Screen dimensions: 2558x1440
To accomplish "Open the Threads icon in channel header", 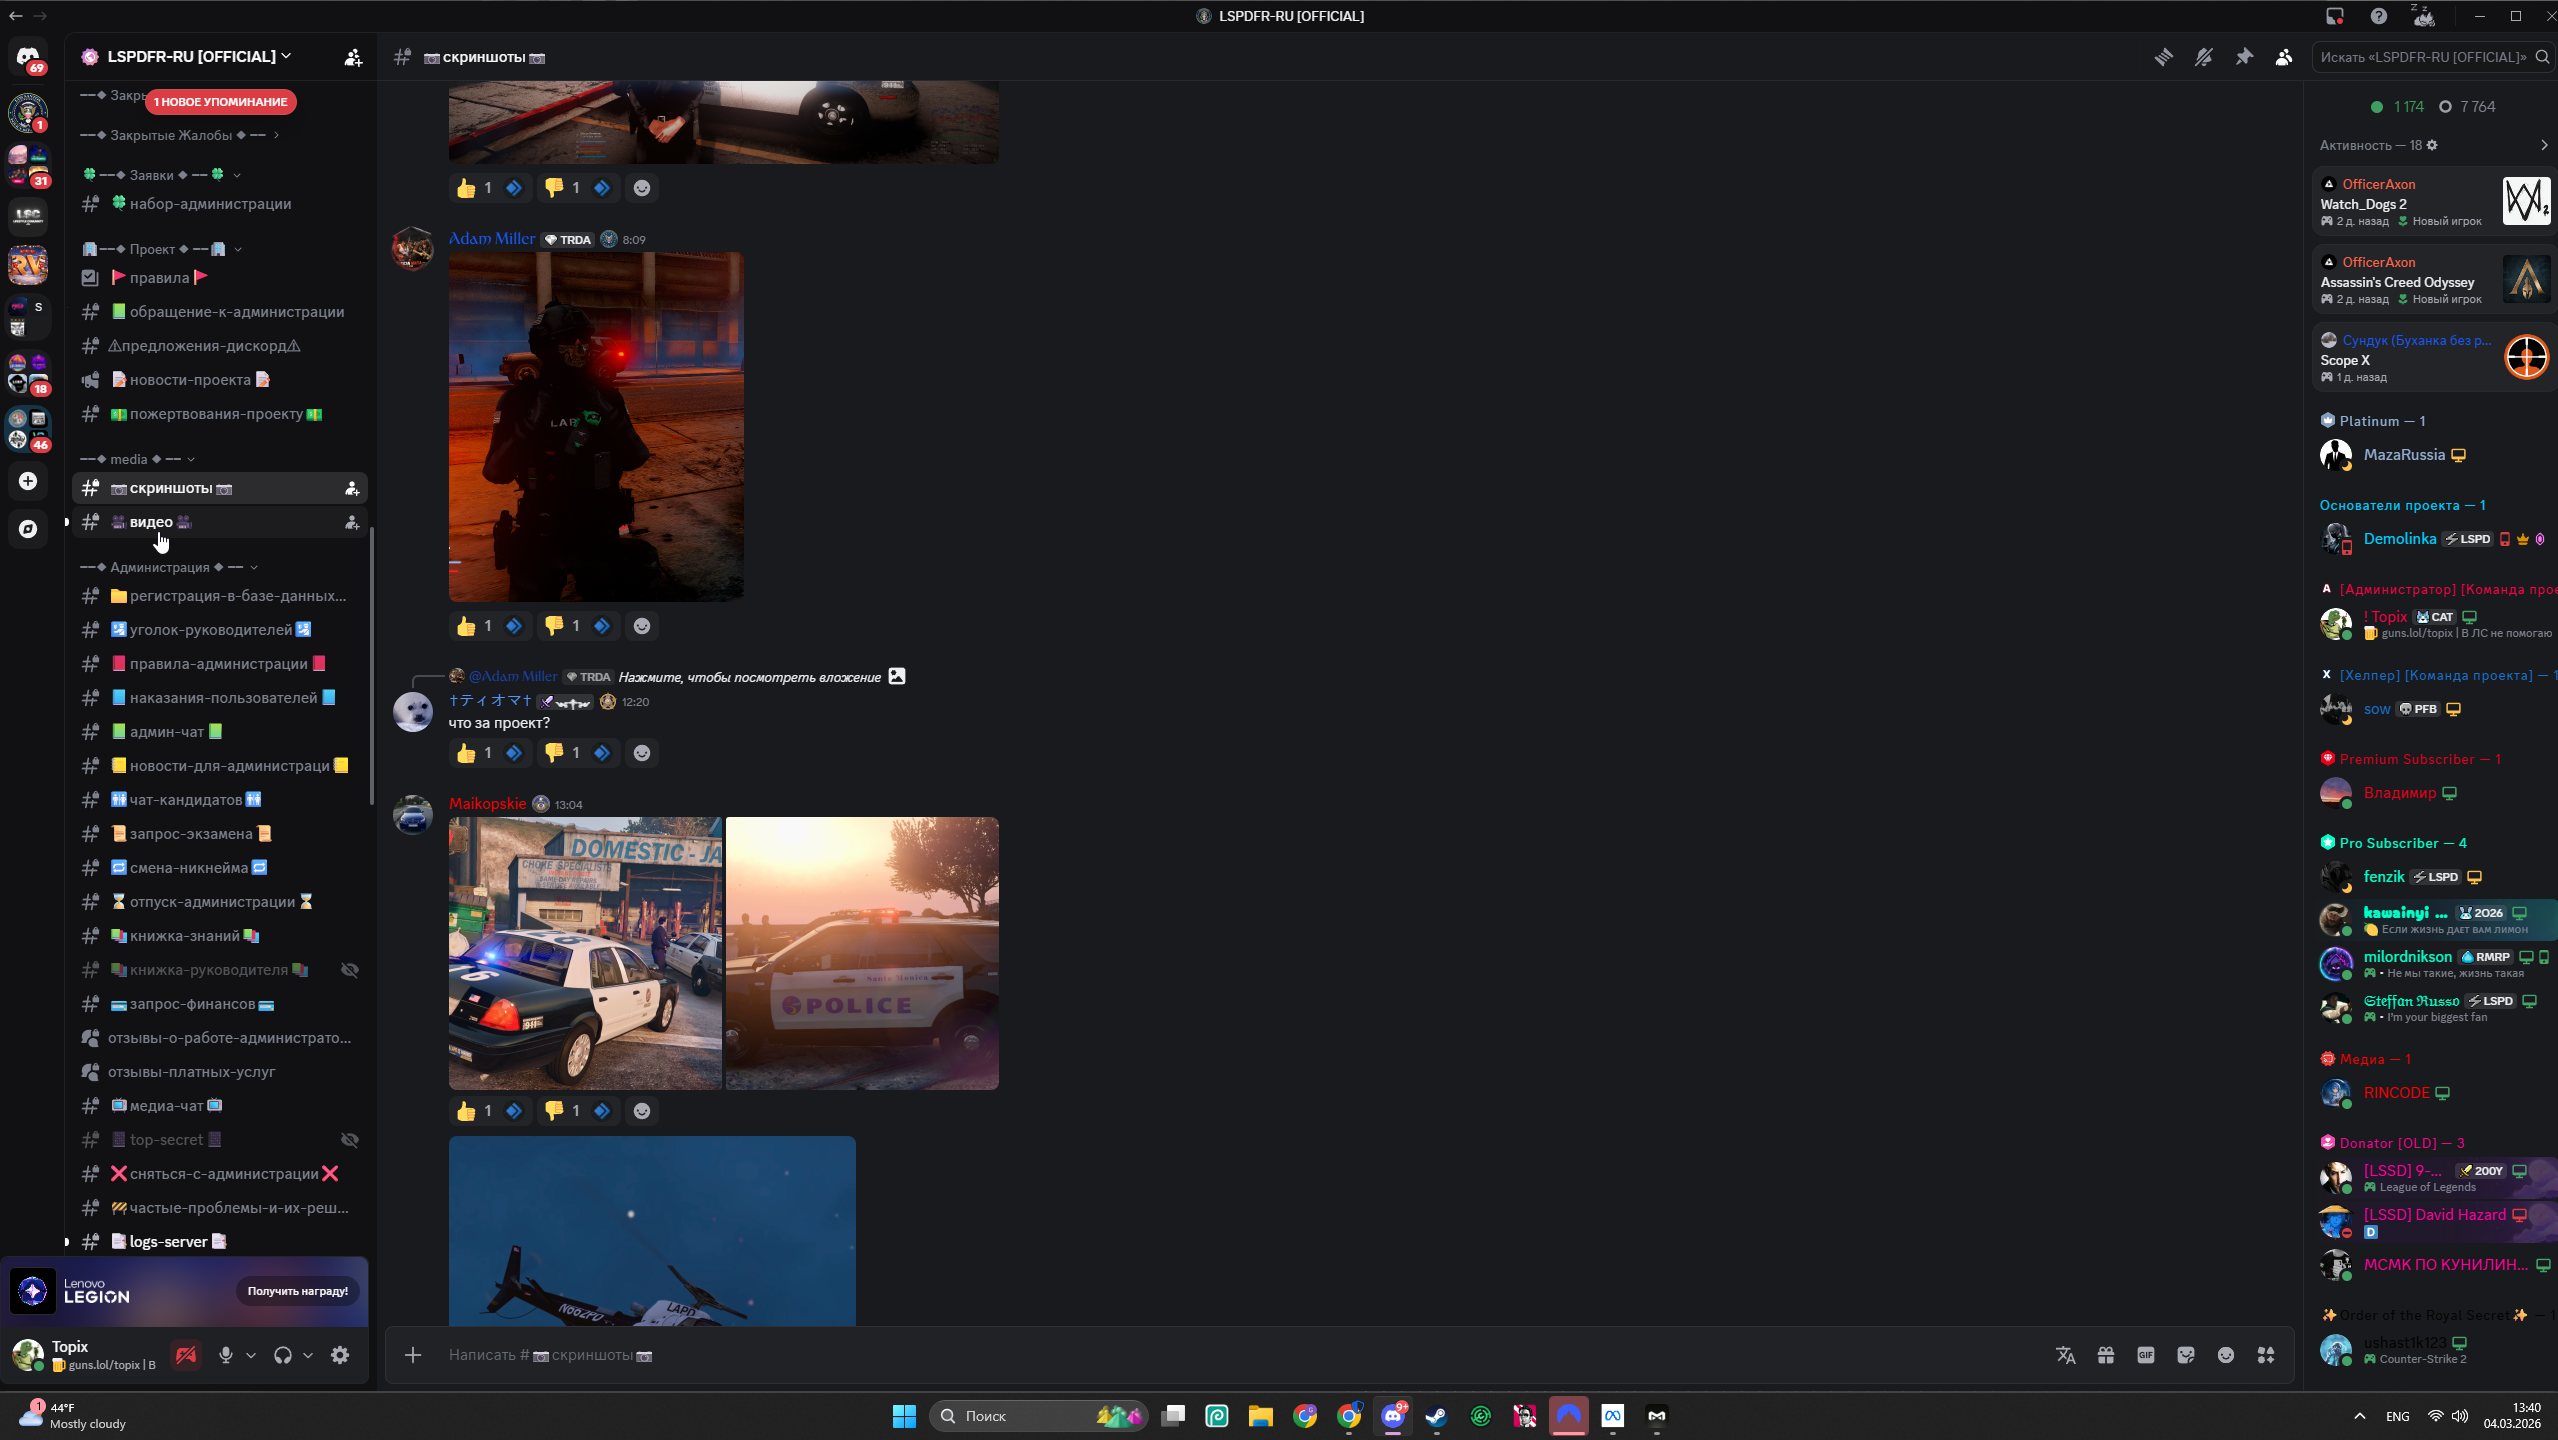I will pos(2163,57).
